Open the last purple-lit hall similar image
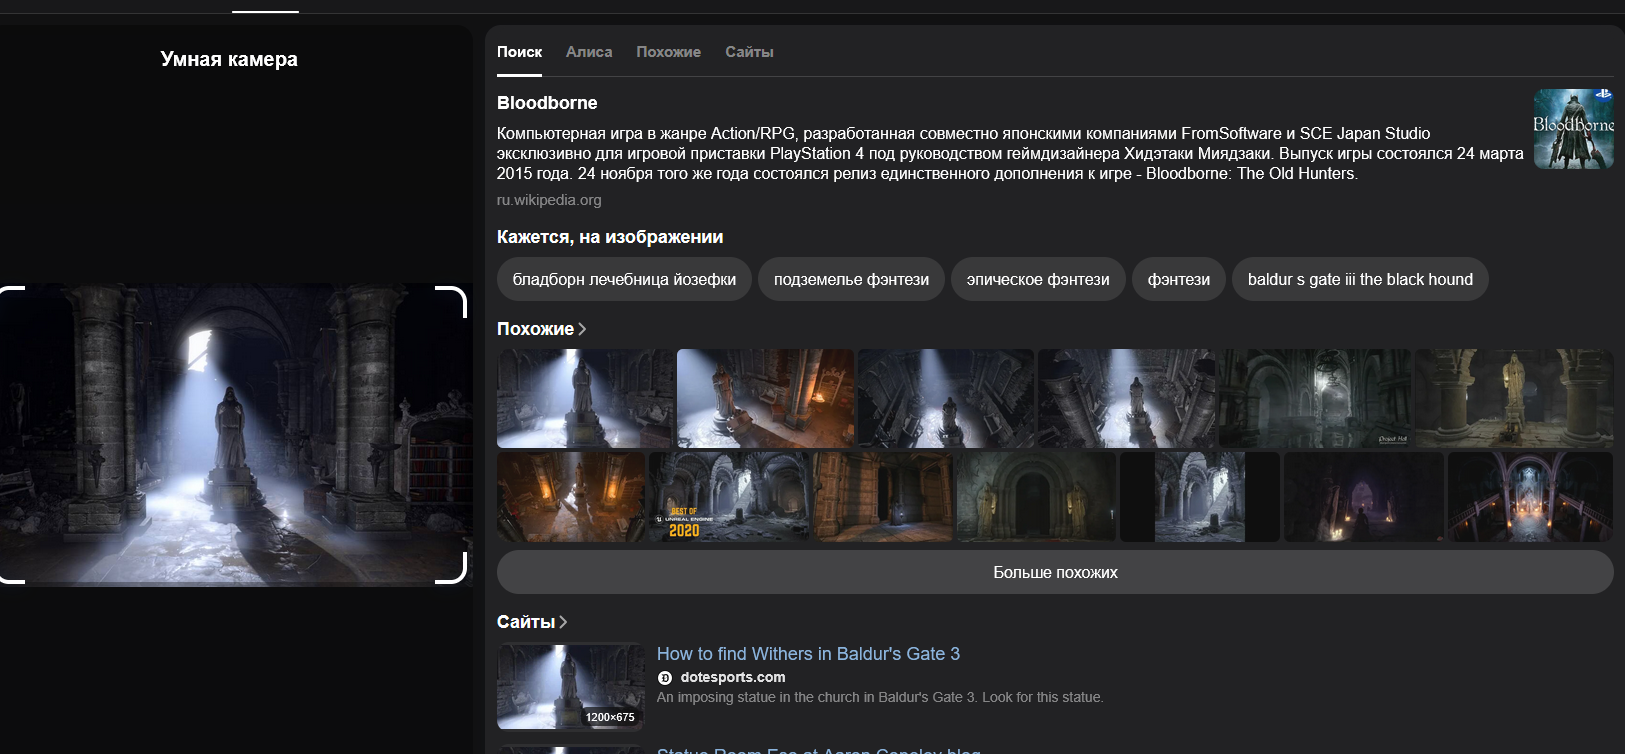Viewport: 1625px width, 754px height. pyautogui.click(x=1530, y=497)
